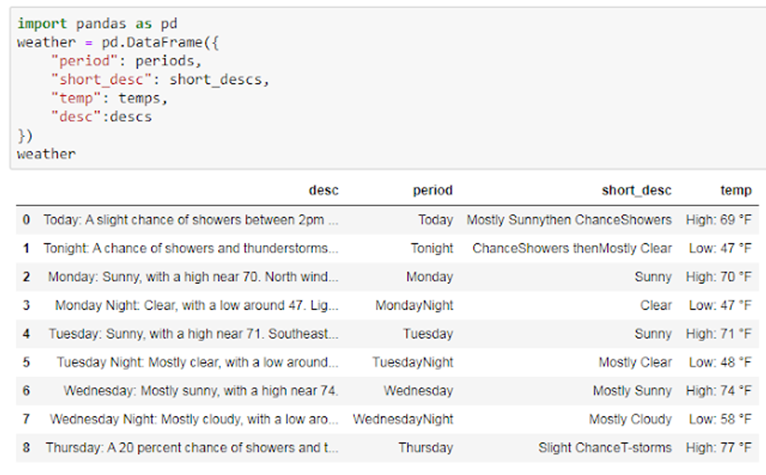The height and width of the screenshot is (475, 766).
Task: Click the last 'weather' line in the code cell
Action: click(x=46, y=154)
